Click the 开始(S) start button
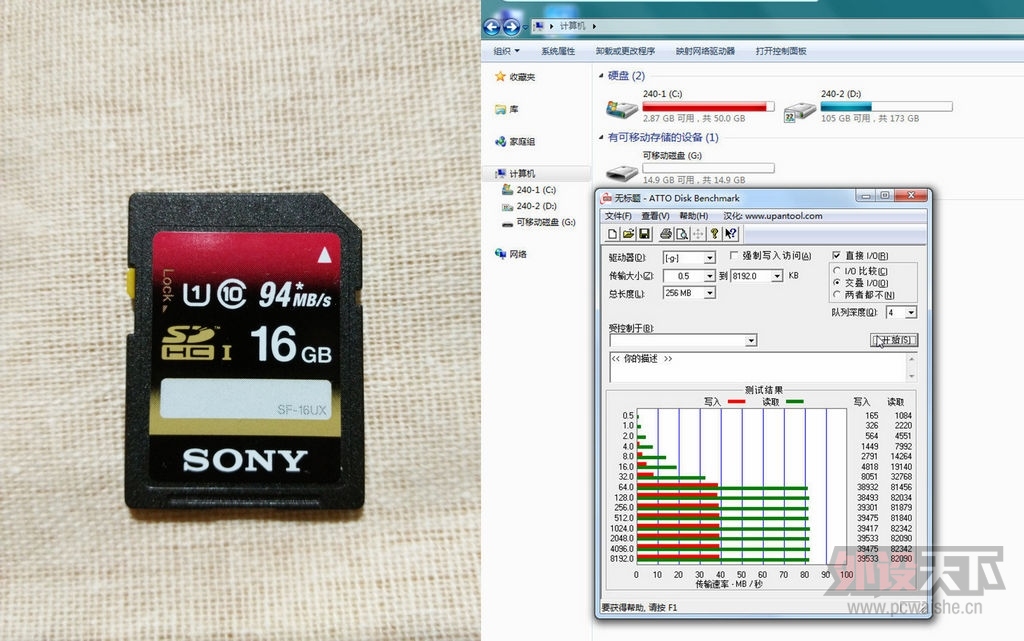Screen dimensions: 1024x641 (894, 340)
